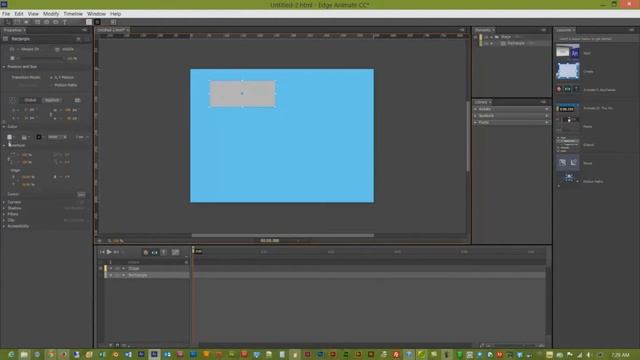This screenshot has height=360, width=640.
Task: Expand the Shadow section
Action: (x=4, y=208)
